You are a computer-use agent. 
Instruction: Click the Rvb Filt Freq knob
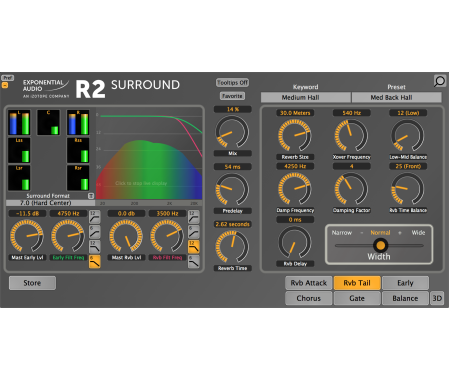pos(167,236)
